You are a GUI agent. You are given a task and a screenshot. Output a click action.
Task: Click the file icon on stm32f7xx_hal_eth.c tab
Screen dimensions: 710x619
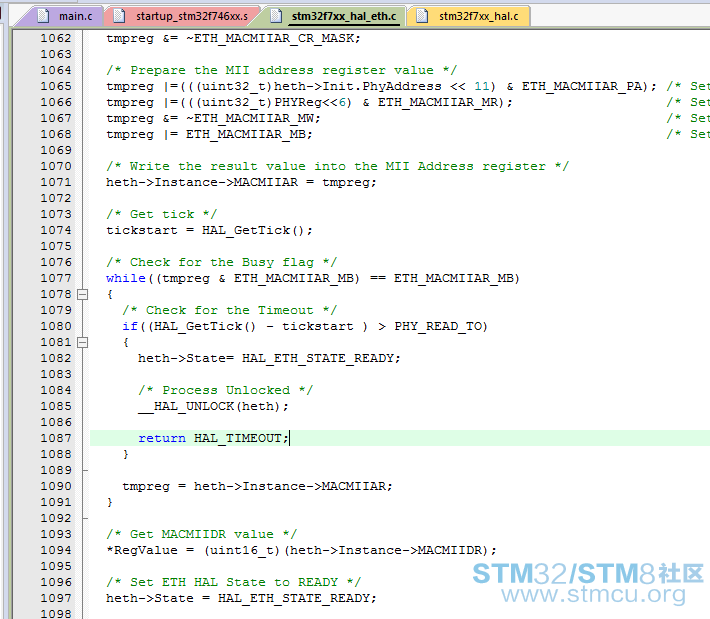point(276,16)
